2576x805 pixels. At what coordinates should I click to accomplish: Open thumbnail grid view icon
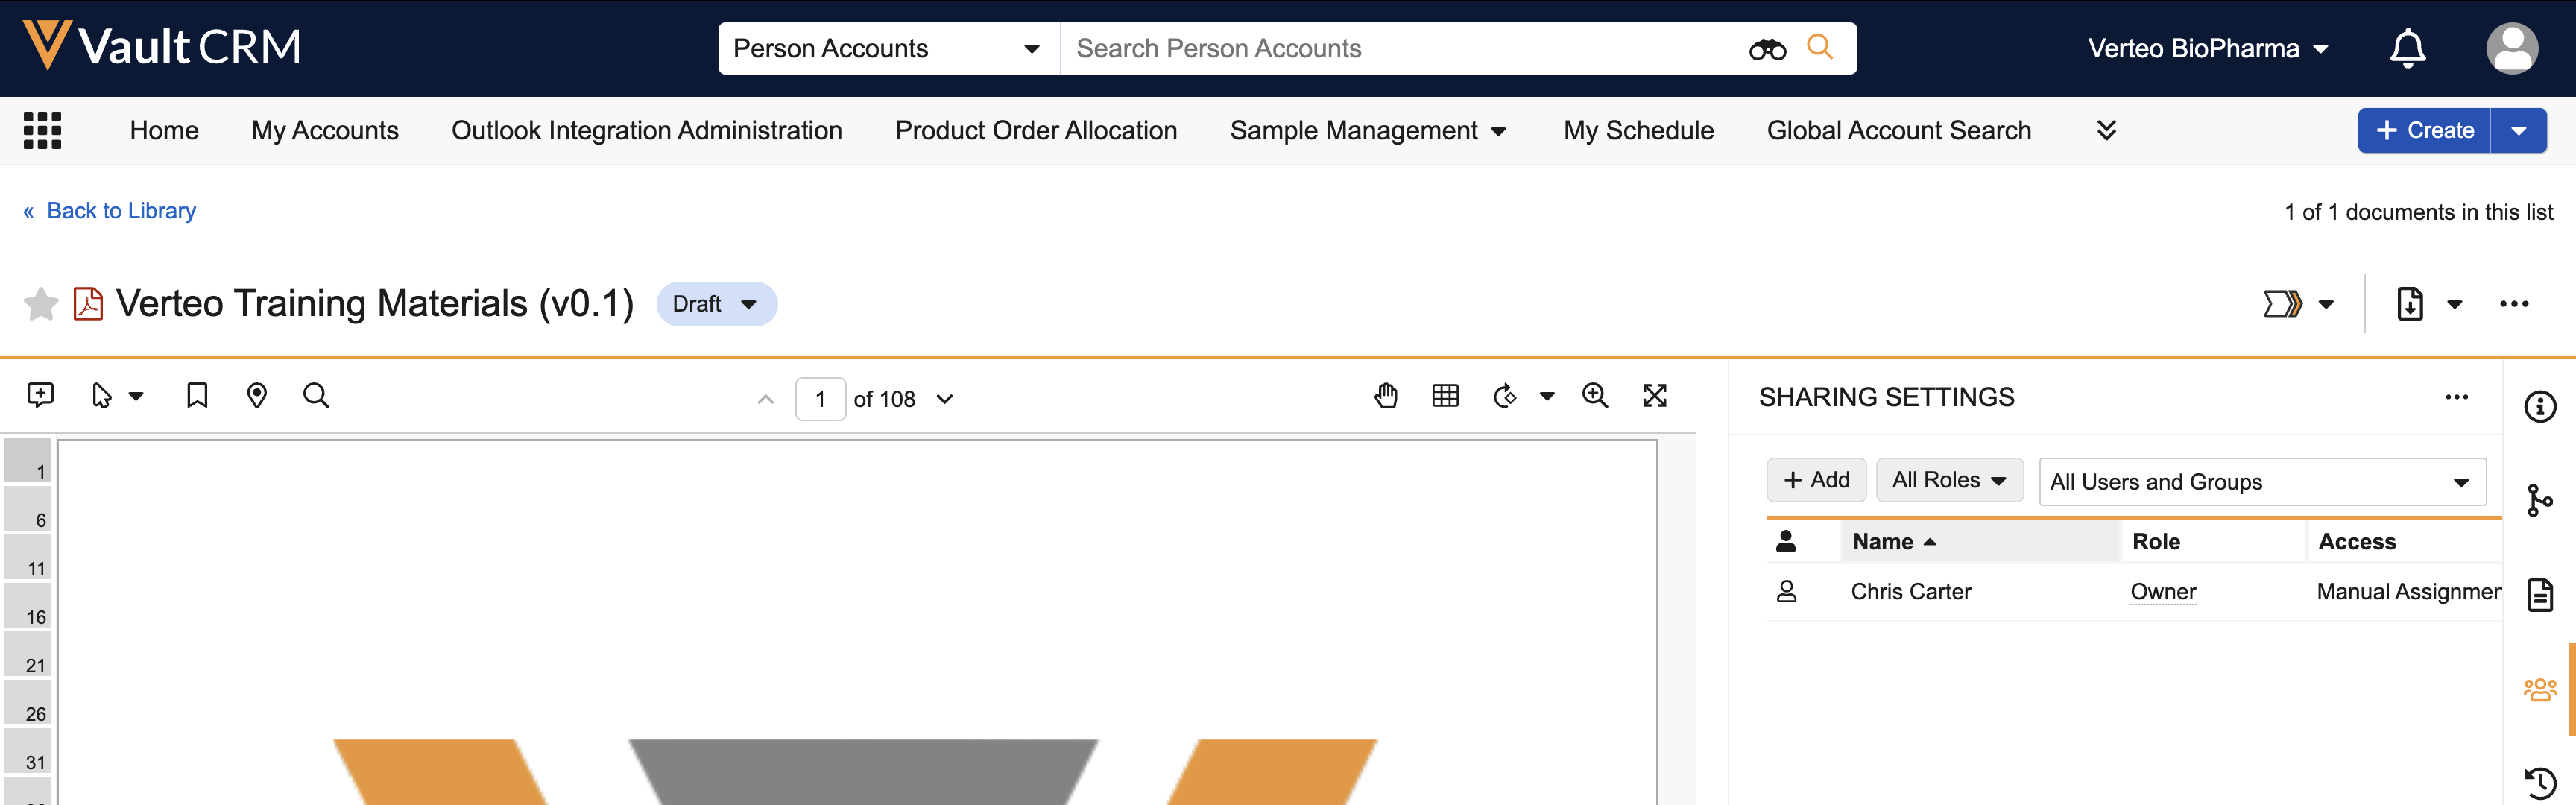pyautogui.click(x=1445, y=396)
